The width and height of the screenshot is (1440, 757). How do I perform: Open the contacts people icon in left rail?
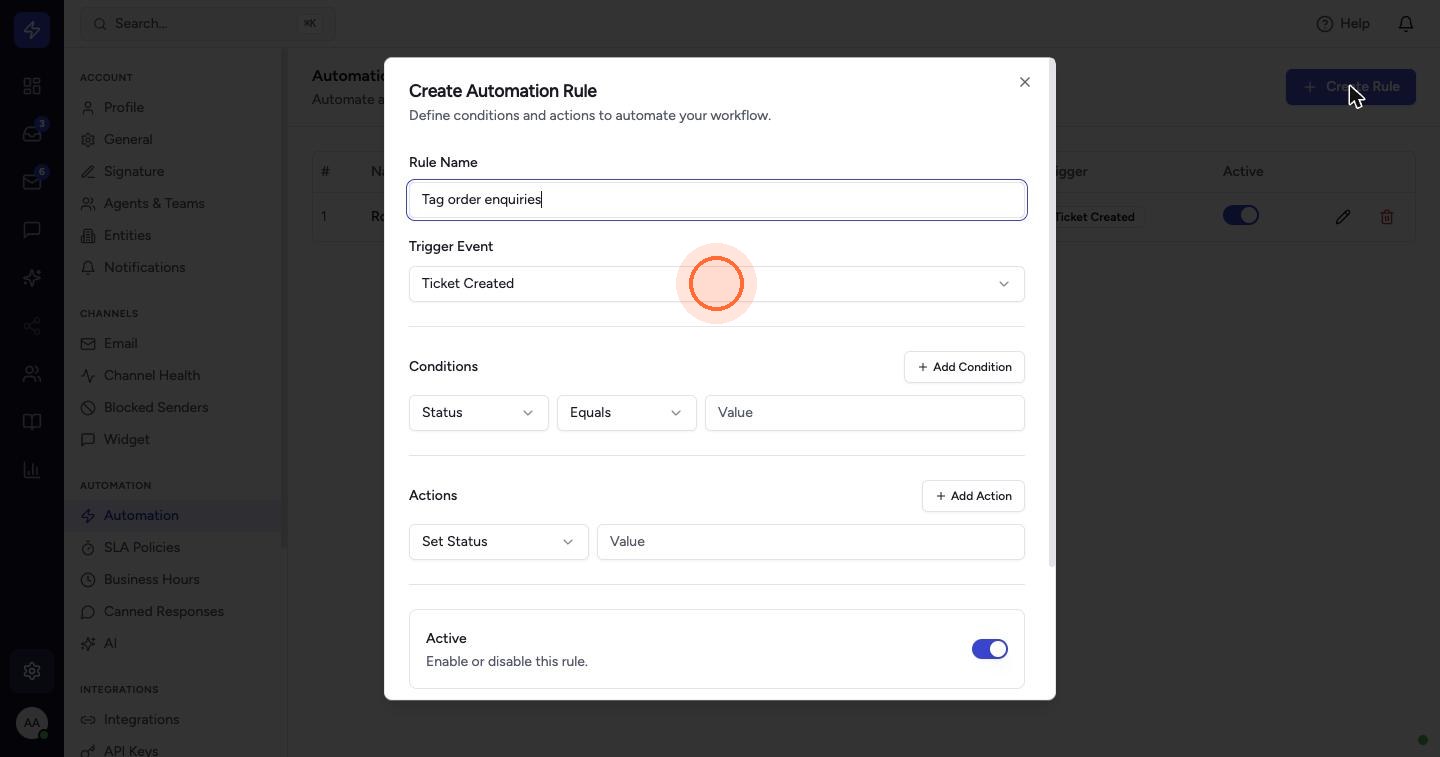point(32,374)
